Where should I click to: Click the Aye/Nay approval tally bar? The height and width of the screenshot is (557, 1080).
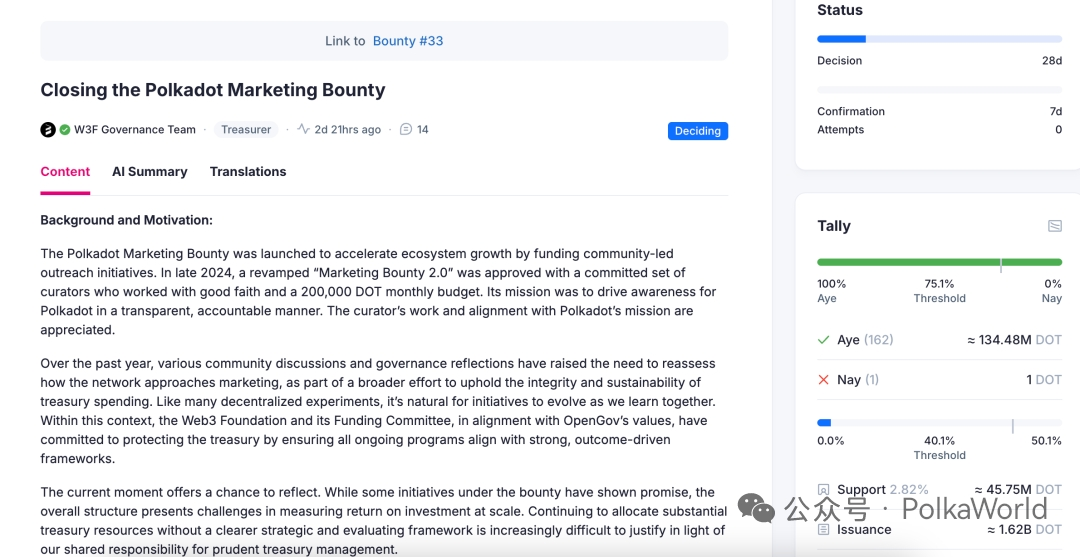(x=939, y=263)
